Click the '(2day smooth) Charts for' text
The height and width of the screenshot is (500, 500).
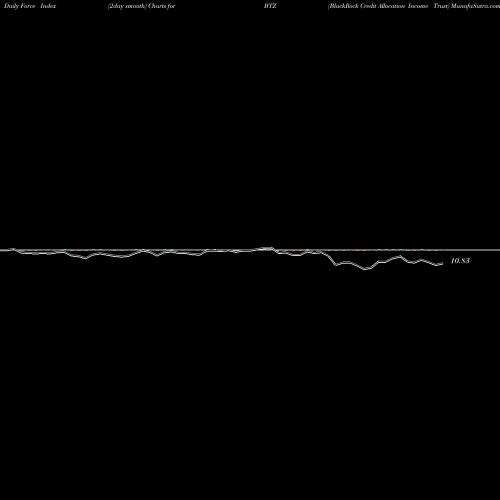[x=142, y=6]
